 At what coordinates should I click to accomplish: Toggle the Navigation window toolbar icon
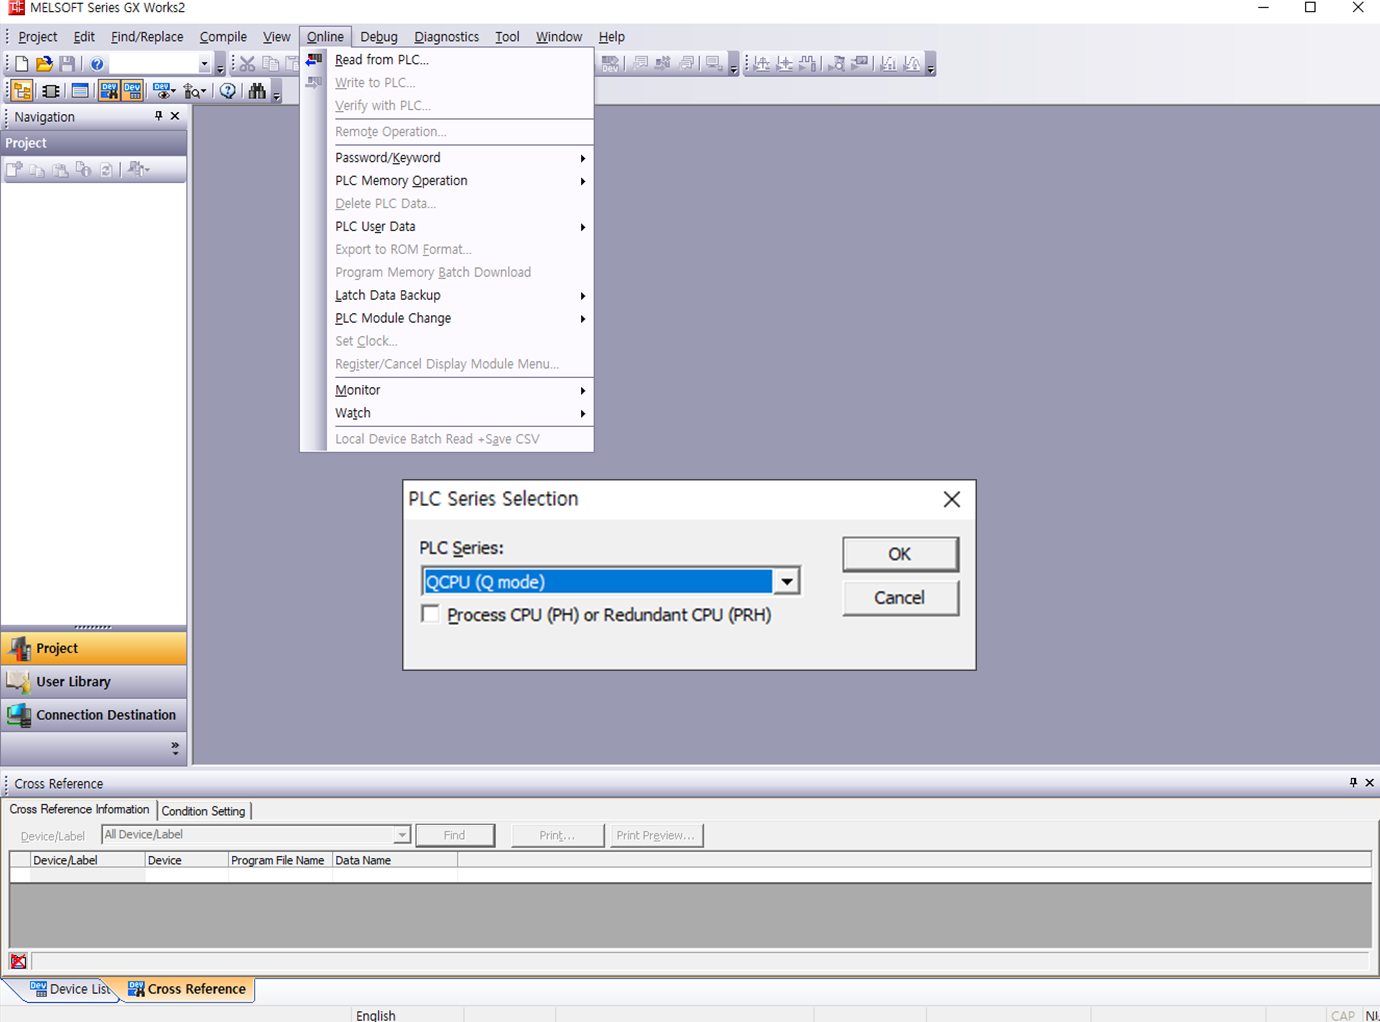[x=21, y=91]
